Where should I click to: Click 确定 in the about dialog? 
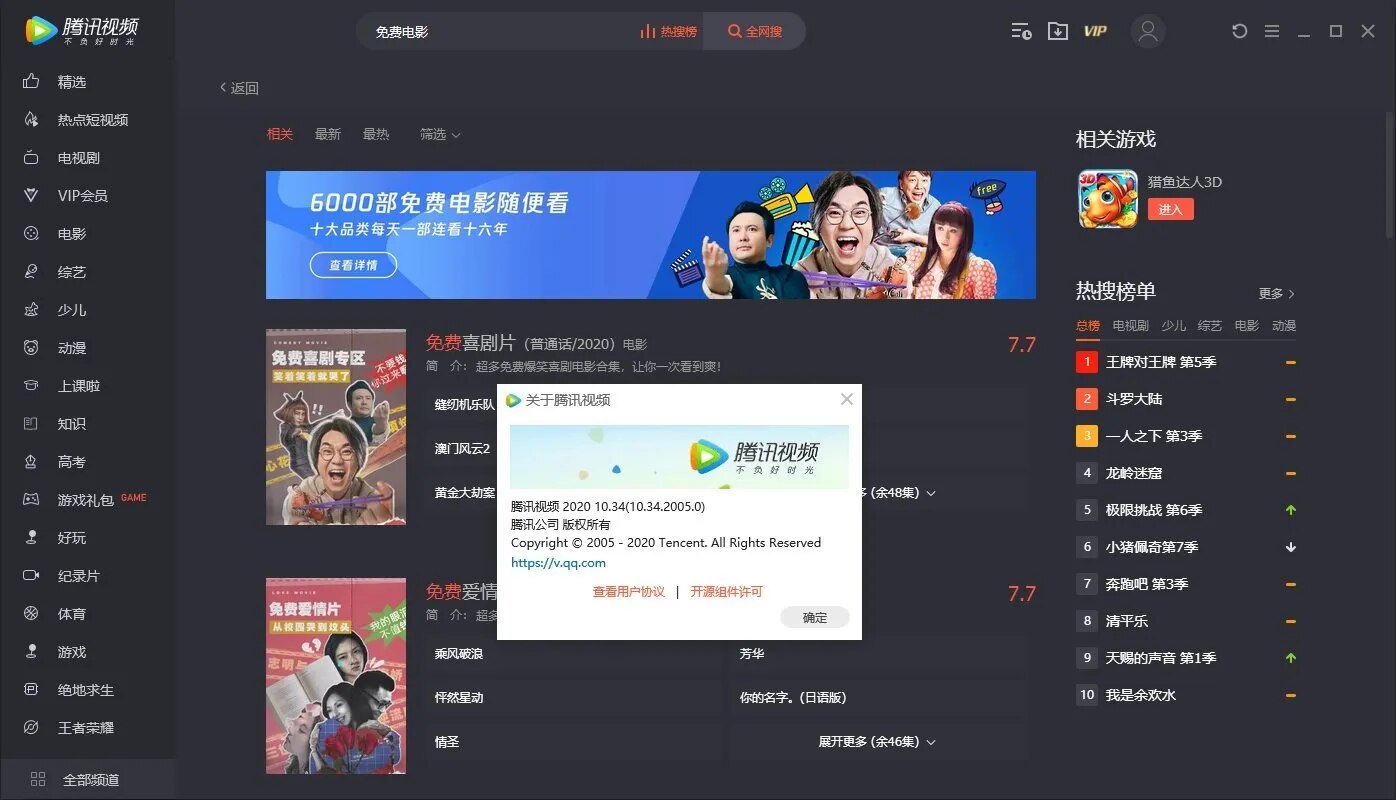pyautogui.click(x=815, y=617)
